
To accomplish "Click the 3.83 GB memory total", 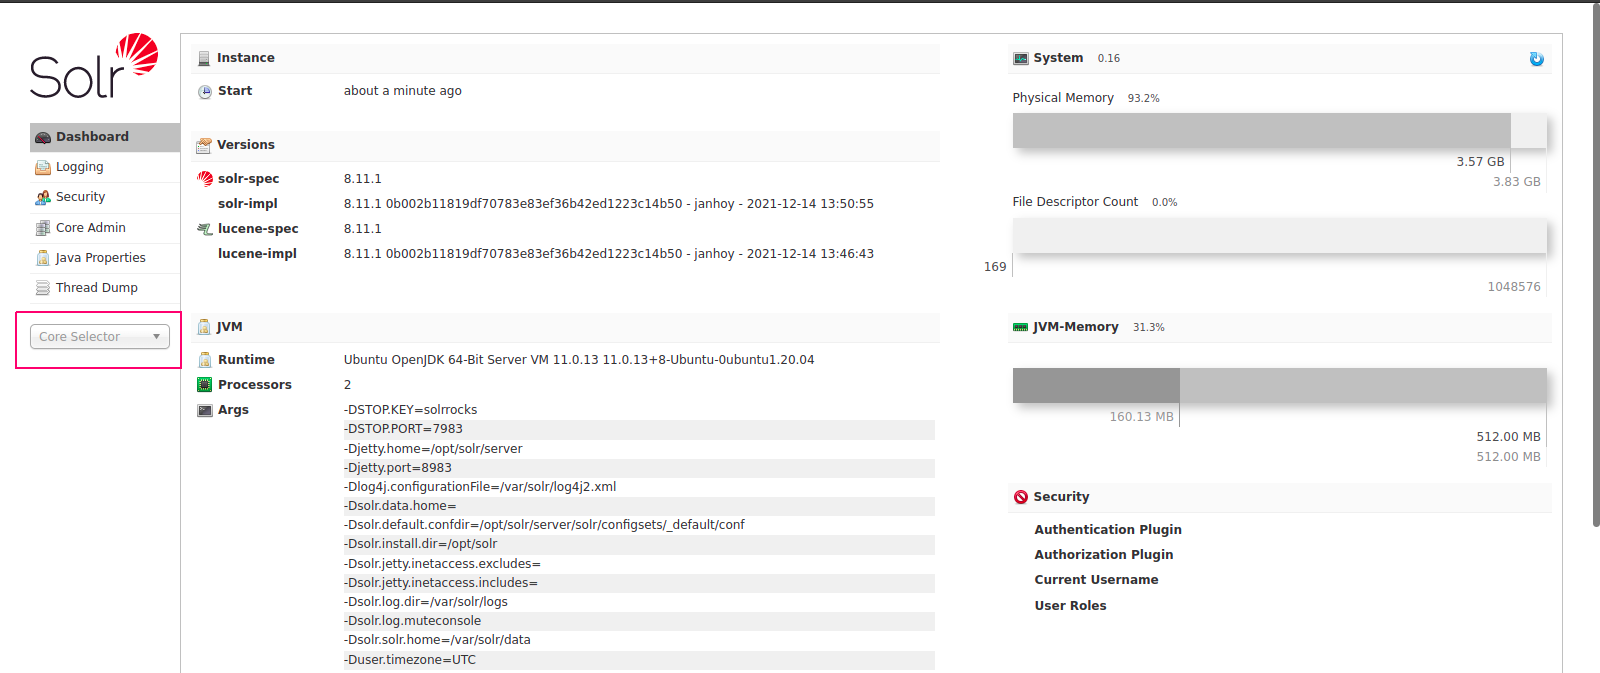I will [1517, 182].
